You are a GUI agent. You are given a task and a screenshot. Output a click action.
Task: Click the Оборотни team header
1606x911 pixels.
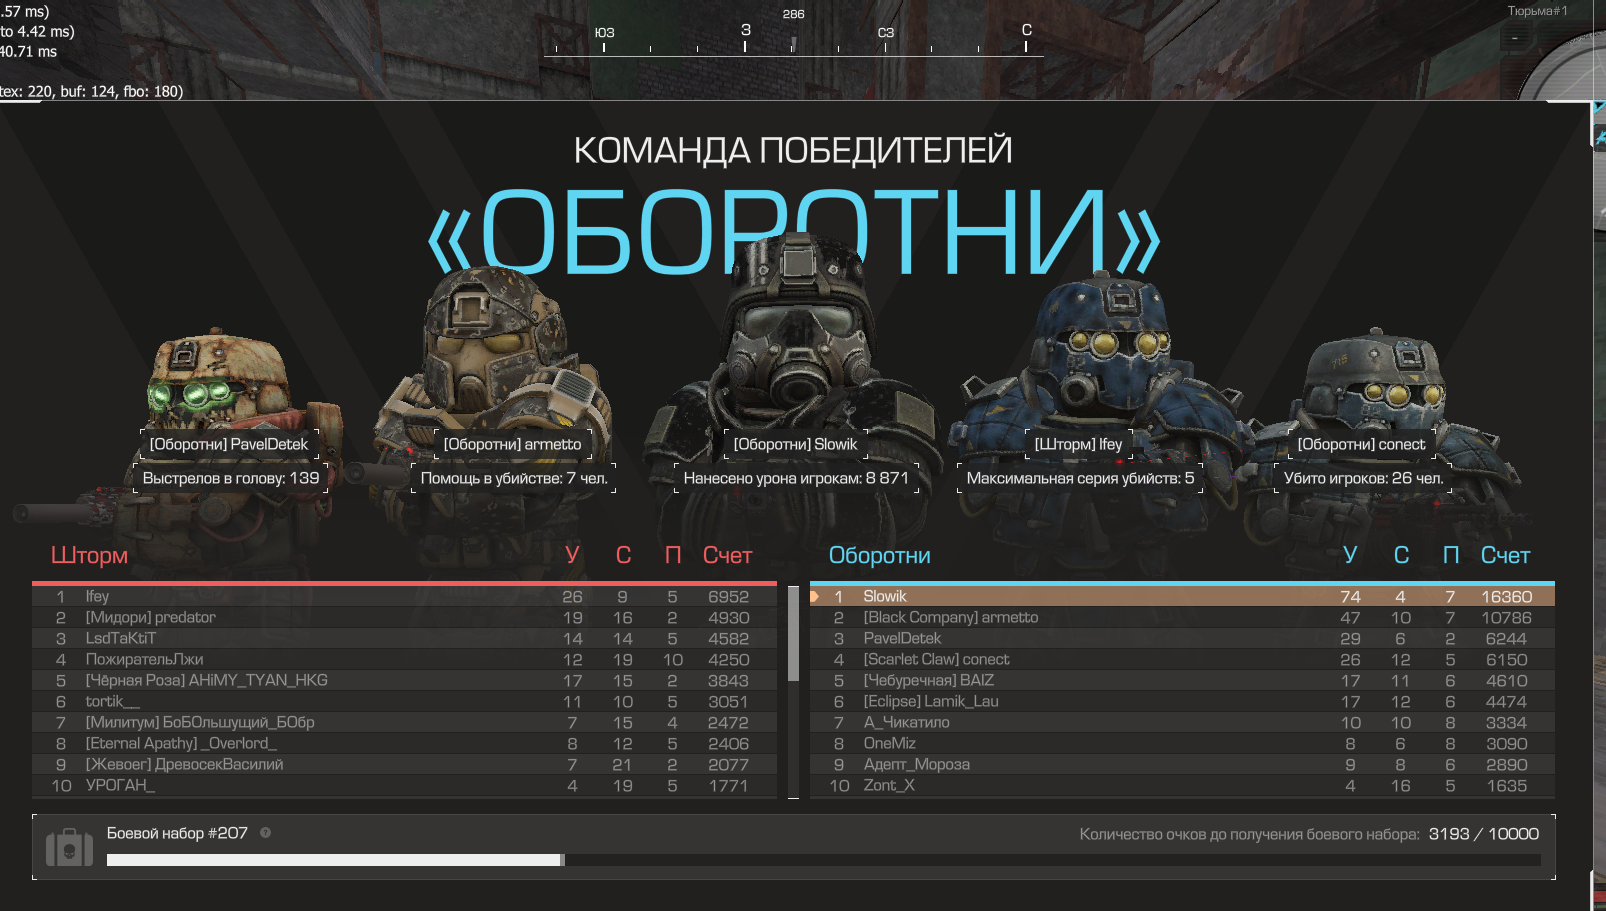point(879,556)
